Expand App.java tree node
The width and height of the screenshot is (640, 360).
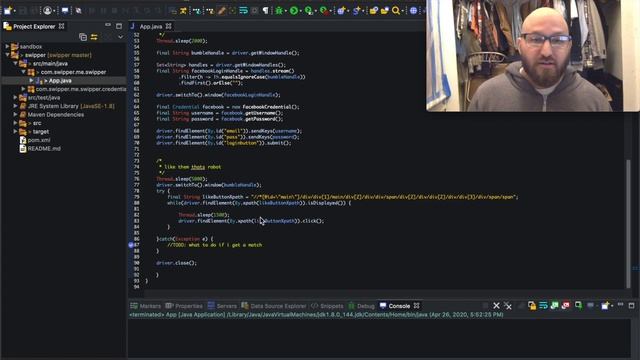coord(31,80)
